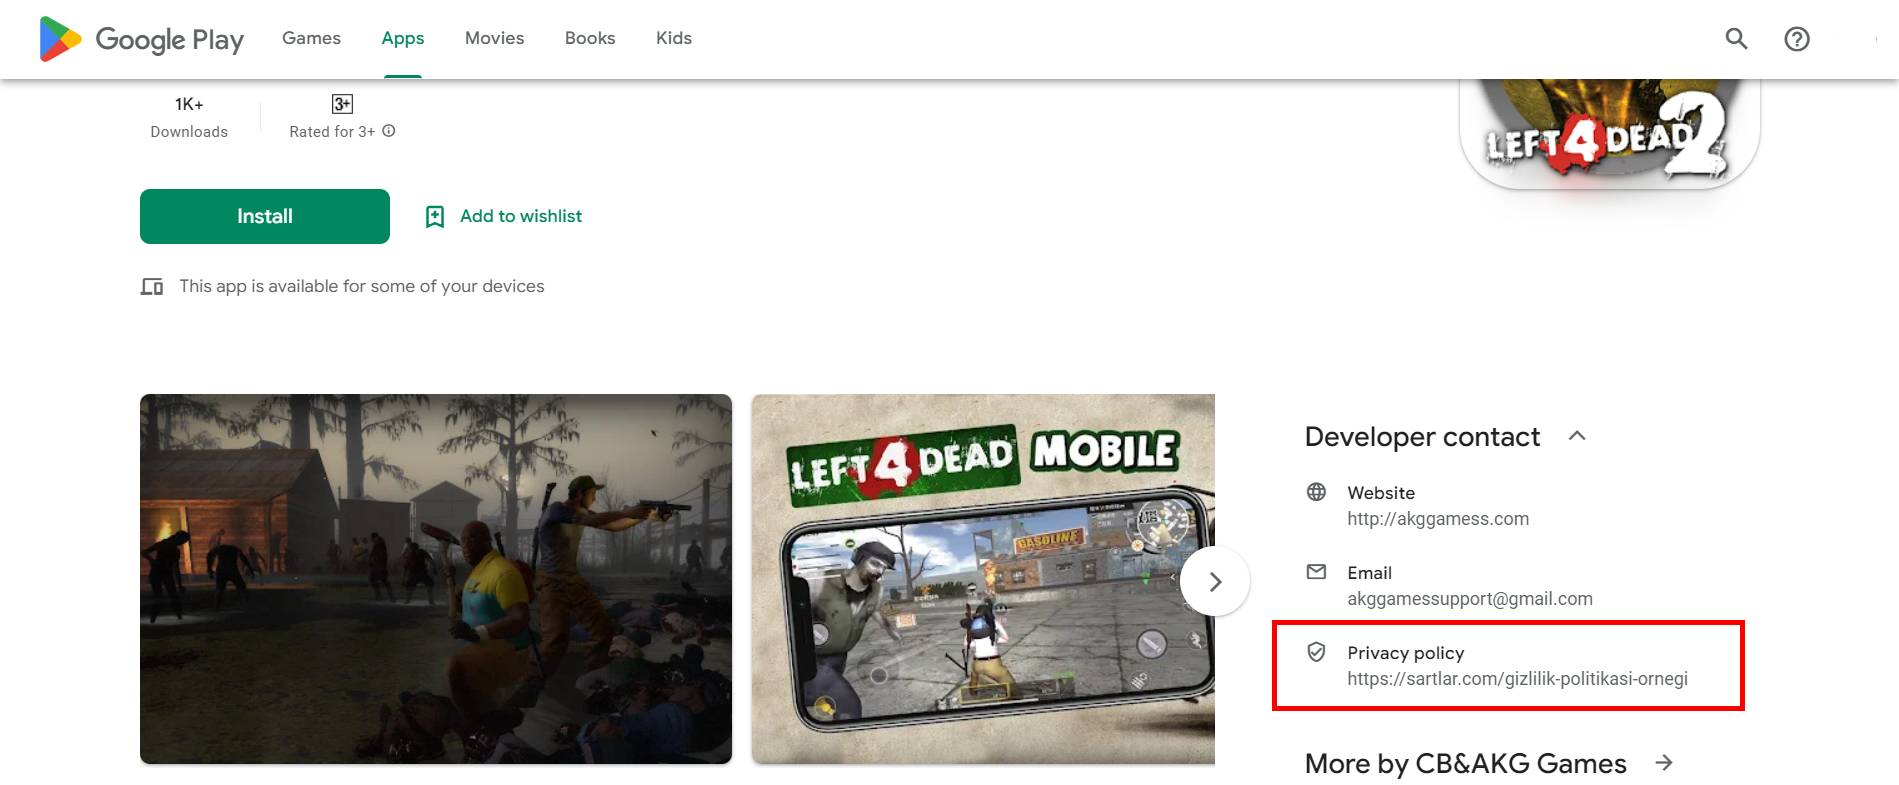The width and height of the screenshot is (1899, 785).
Task: Open the Kids tab
Action: click(674, 38)
